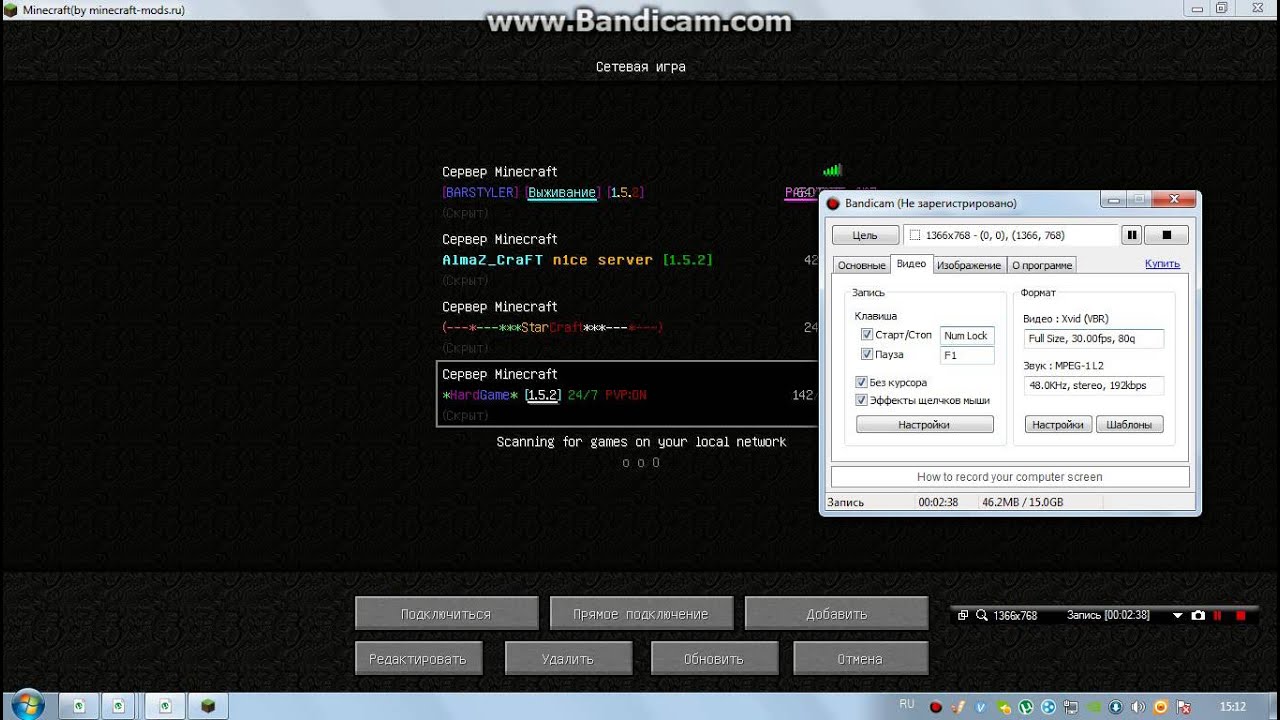This screenshot has width=1280, height=720.
Task: Open the Изображение tab
Action: coord(970,265)
